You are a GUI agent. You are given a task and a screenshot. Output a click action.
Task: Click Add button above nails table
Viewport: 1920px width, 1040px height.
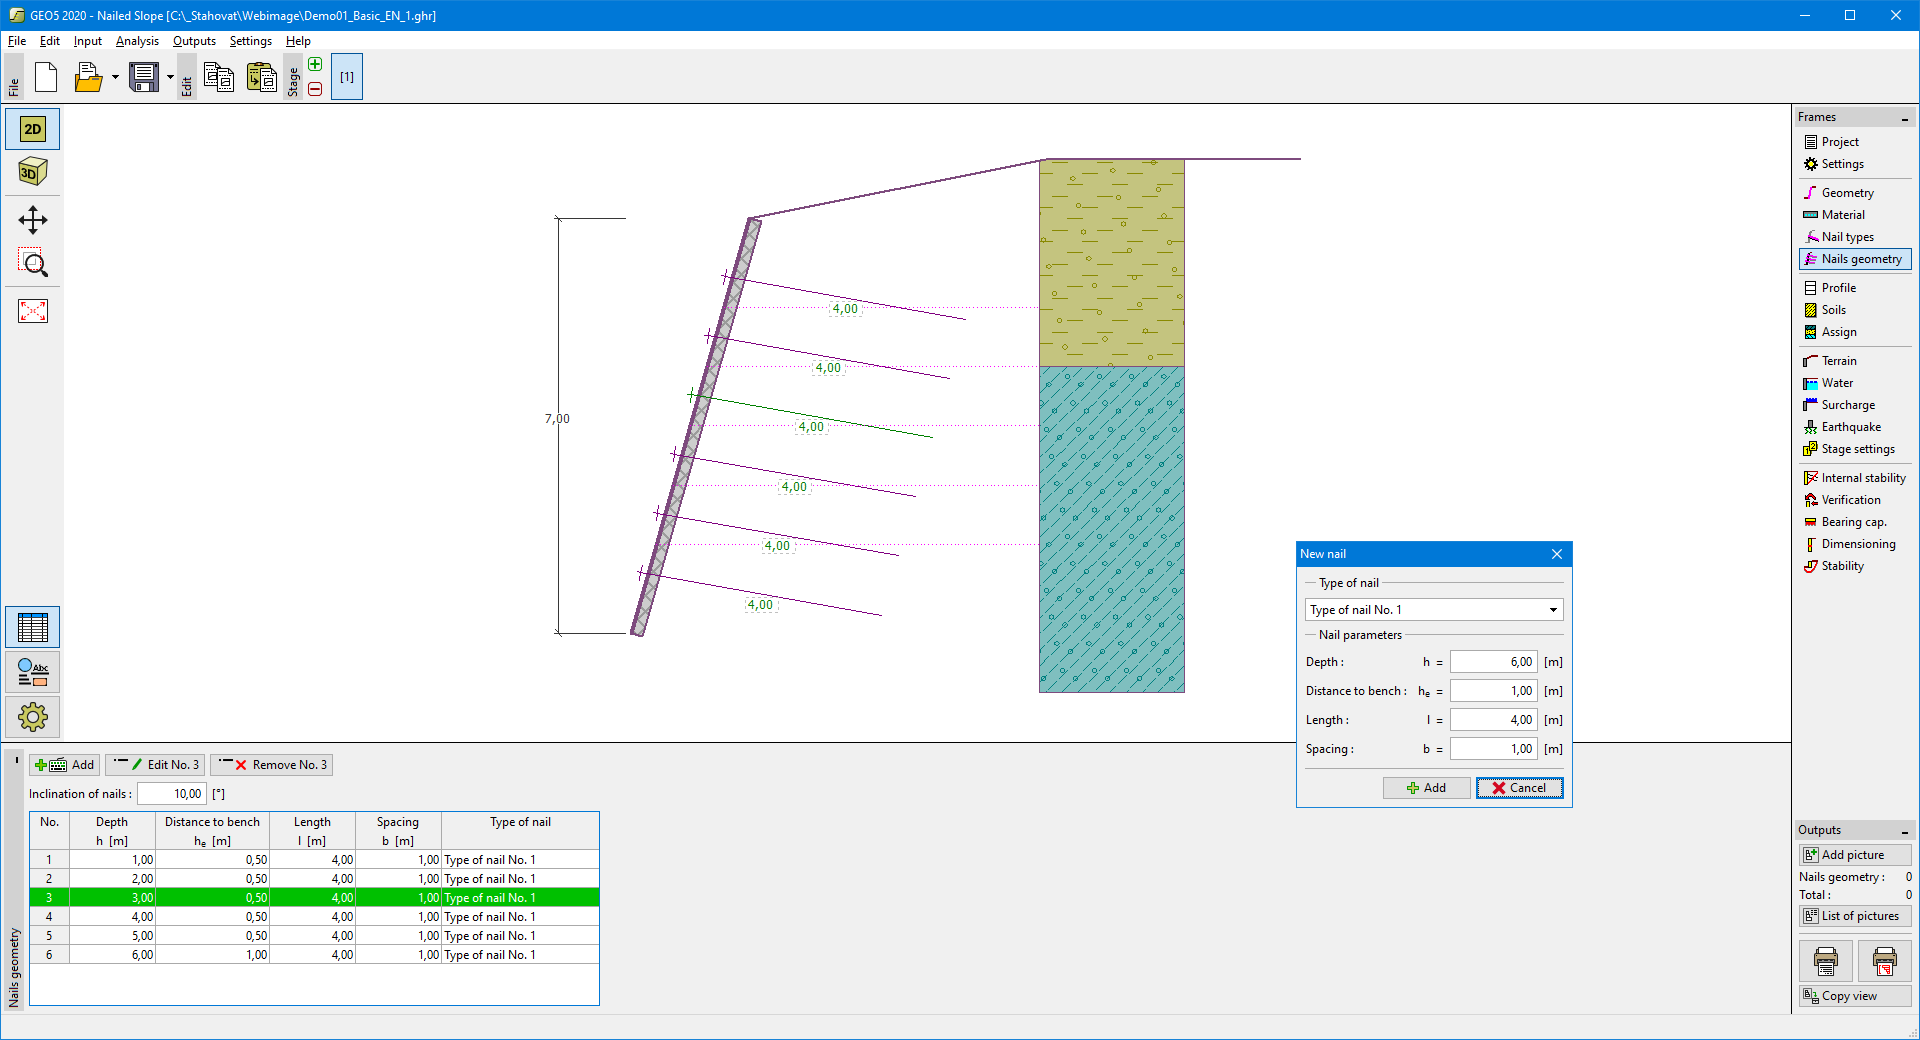(x=65, y=765)
